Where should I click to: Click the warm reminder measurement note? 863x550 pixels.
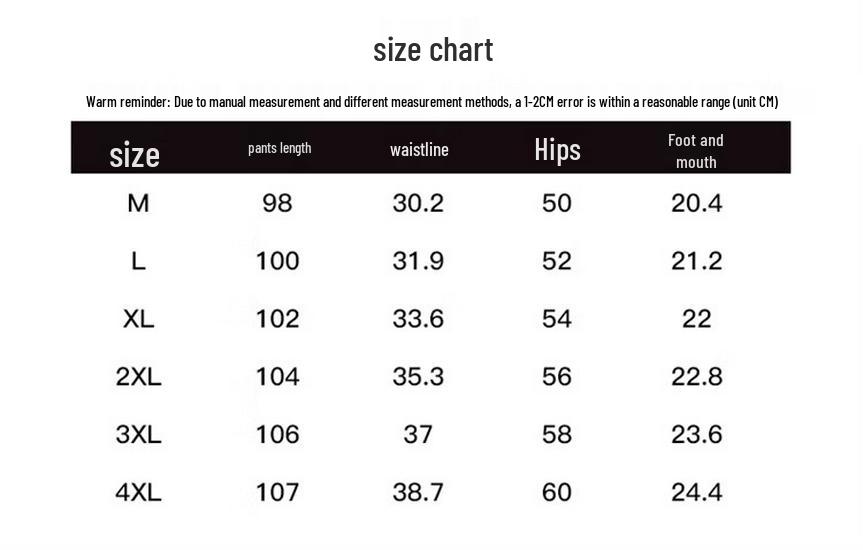pyautogui.click(x=432, y=102)
